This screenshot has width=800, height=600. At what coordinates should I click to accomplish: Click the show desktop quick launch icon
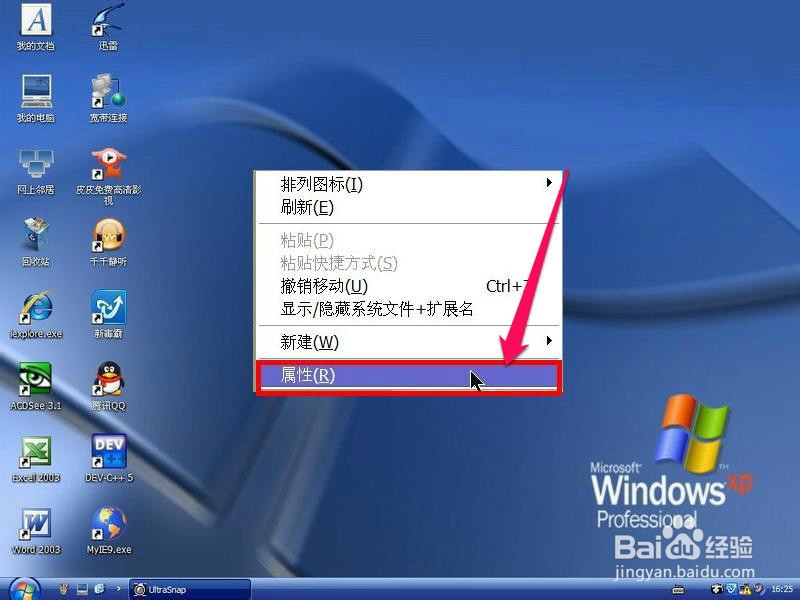pyautogui.click(x=82, y=589)
